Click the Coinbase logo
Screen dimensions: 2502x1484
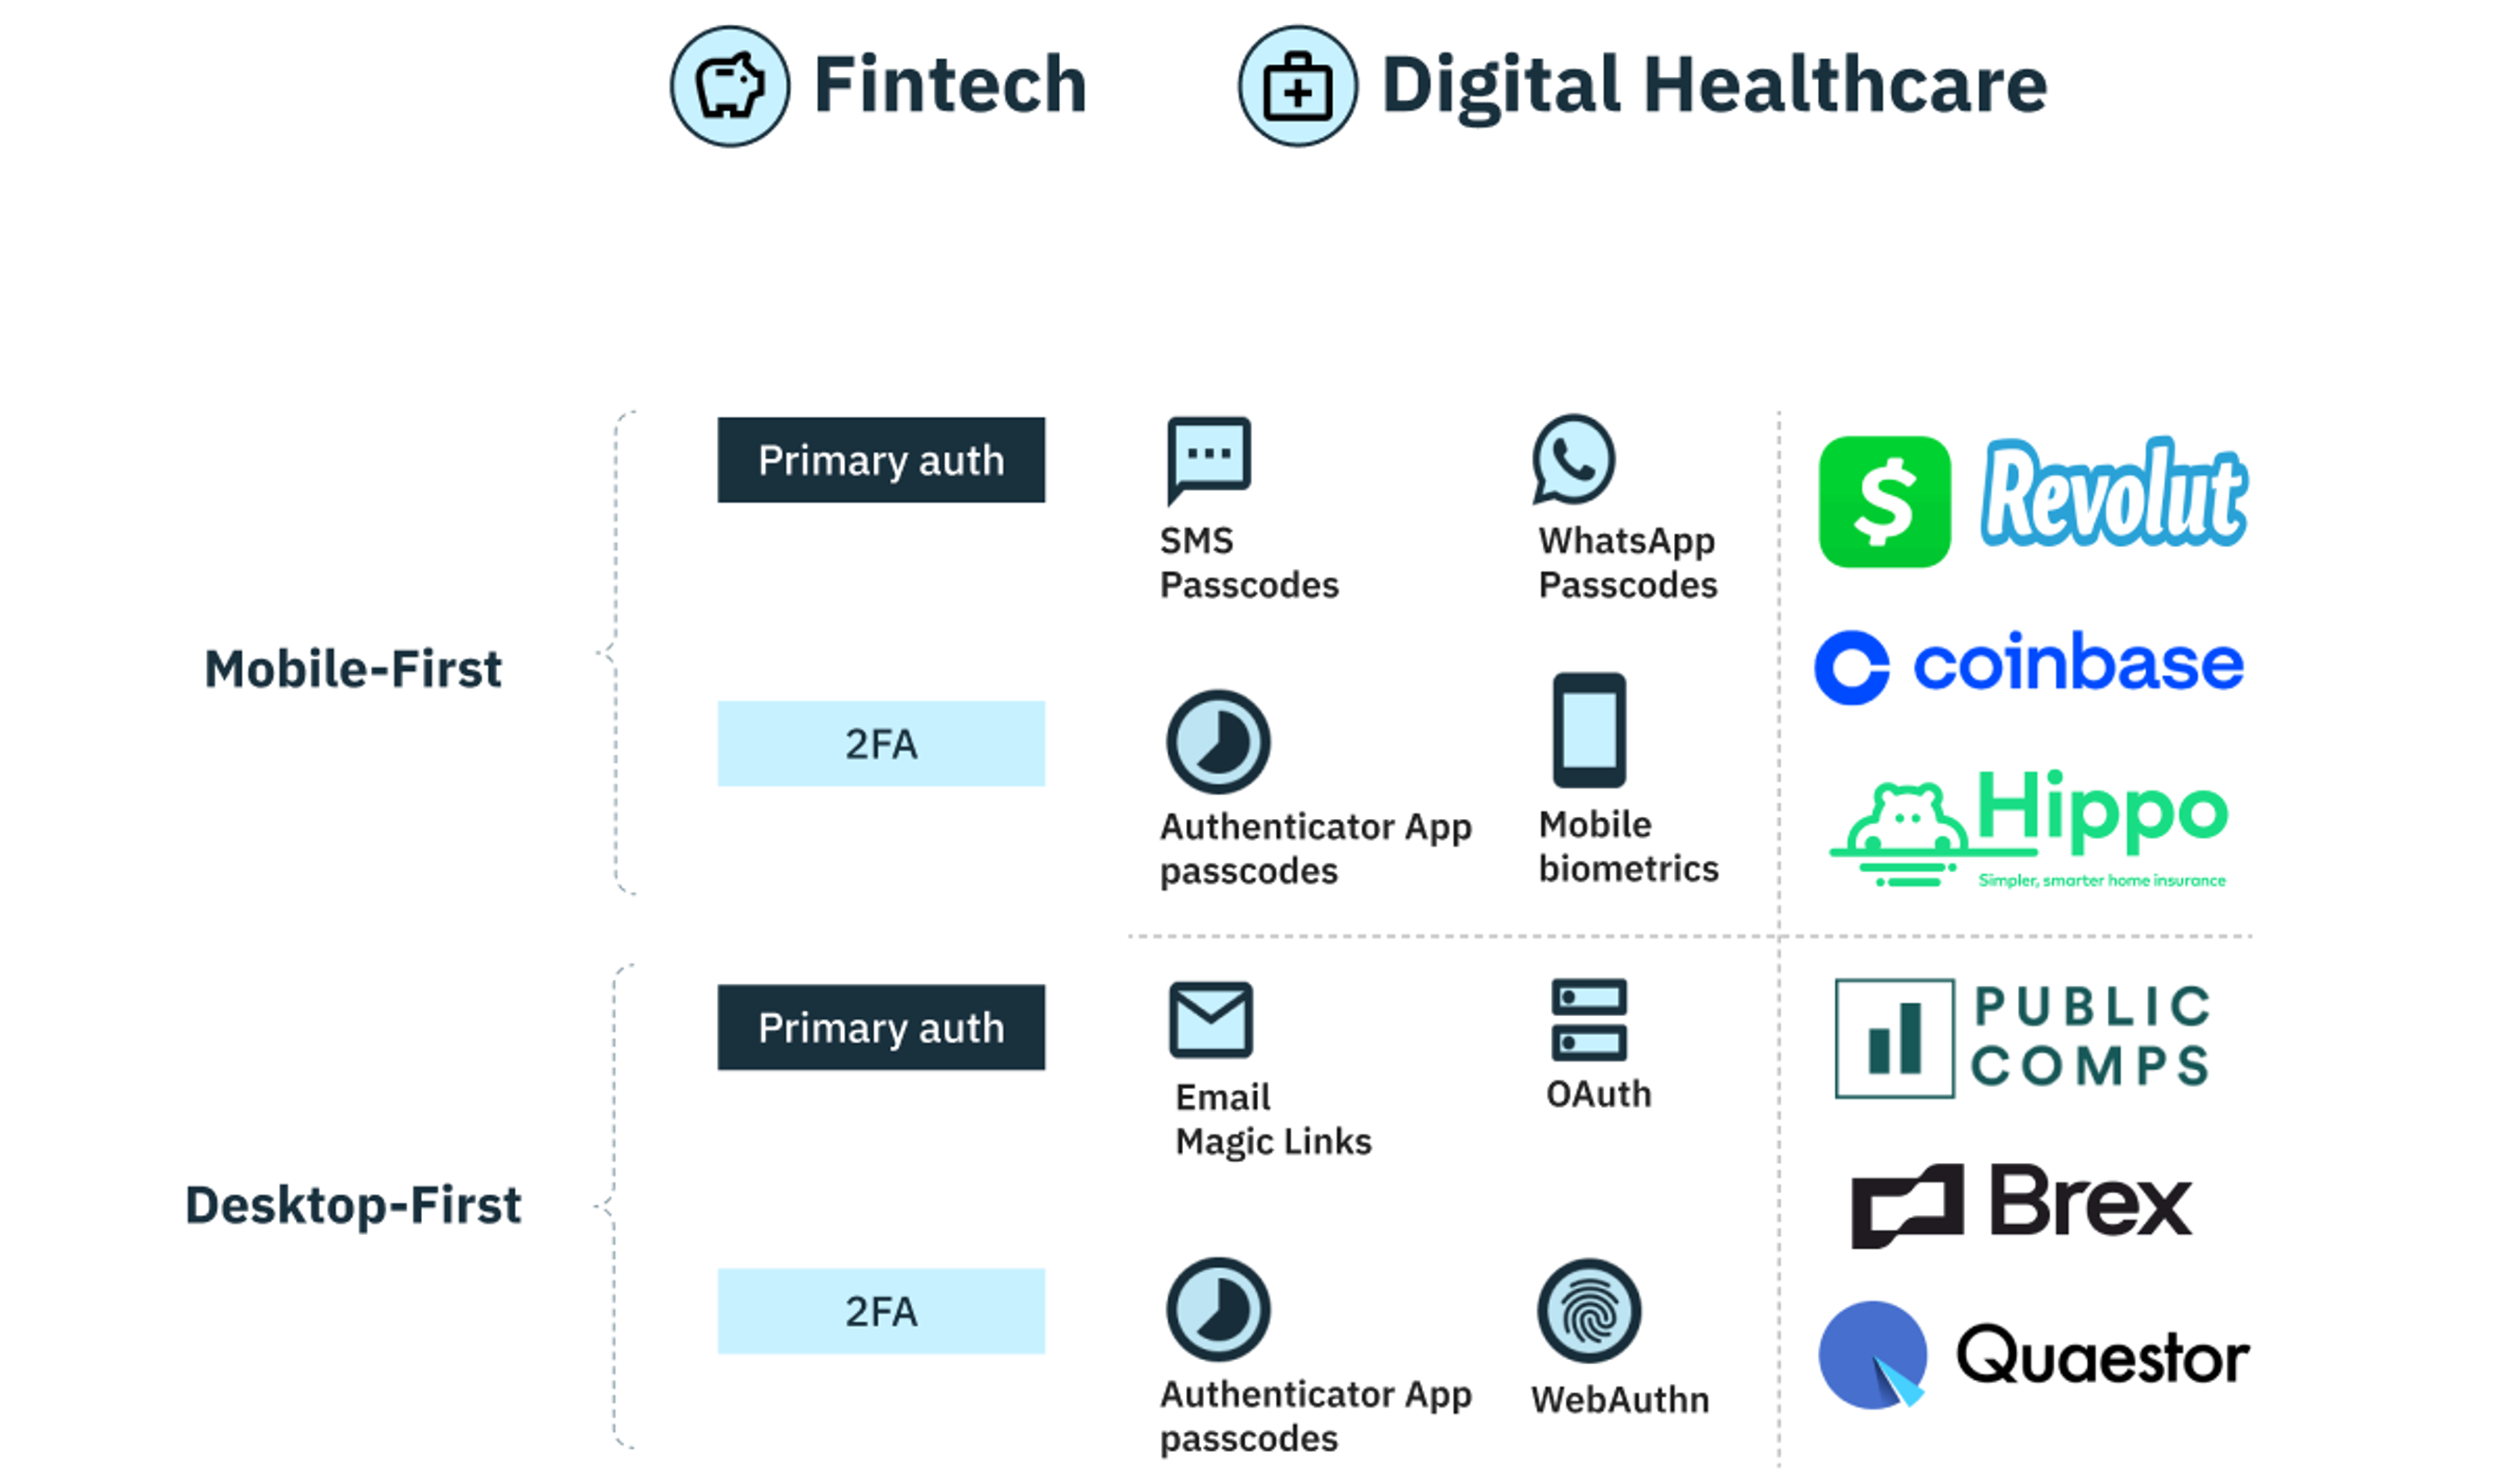pos(2032,668)
